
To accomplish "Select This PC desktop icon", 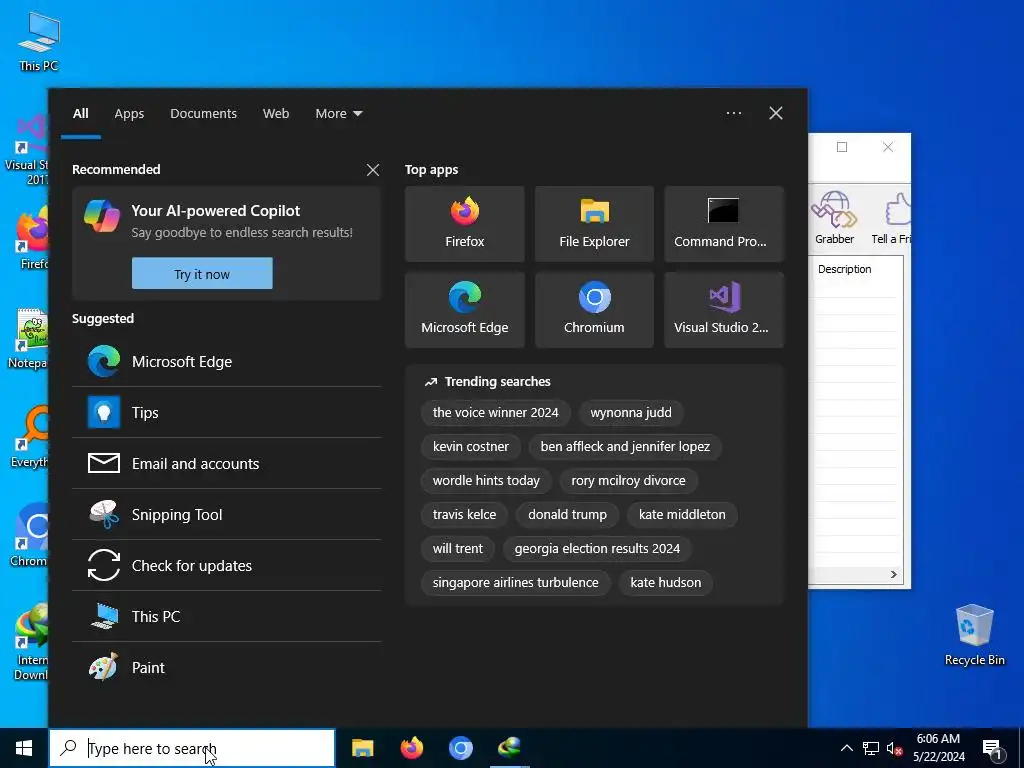I will point(39,42).
